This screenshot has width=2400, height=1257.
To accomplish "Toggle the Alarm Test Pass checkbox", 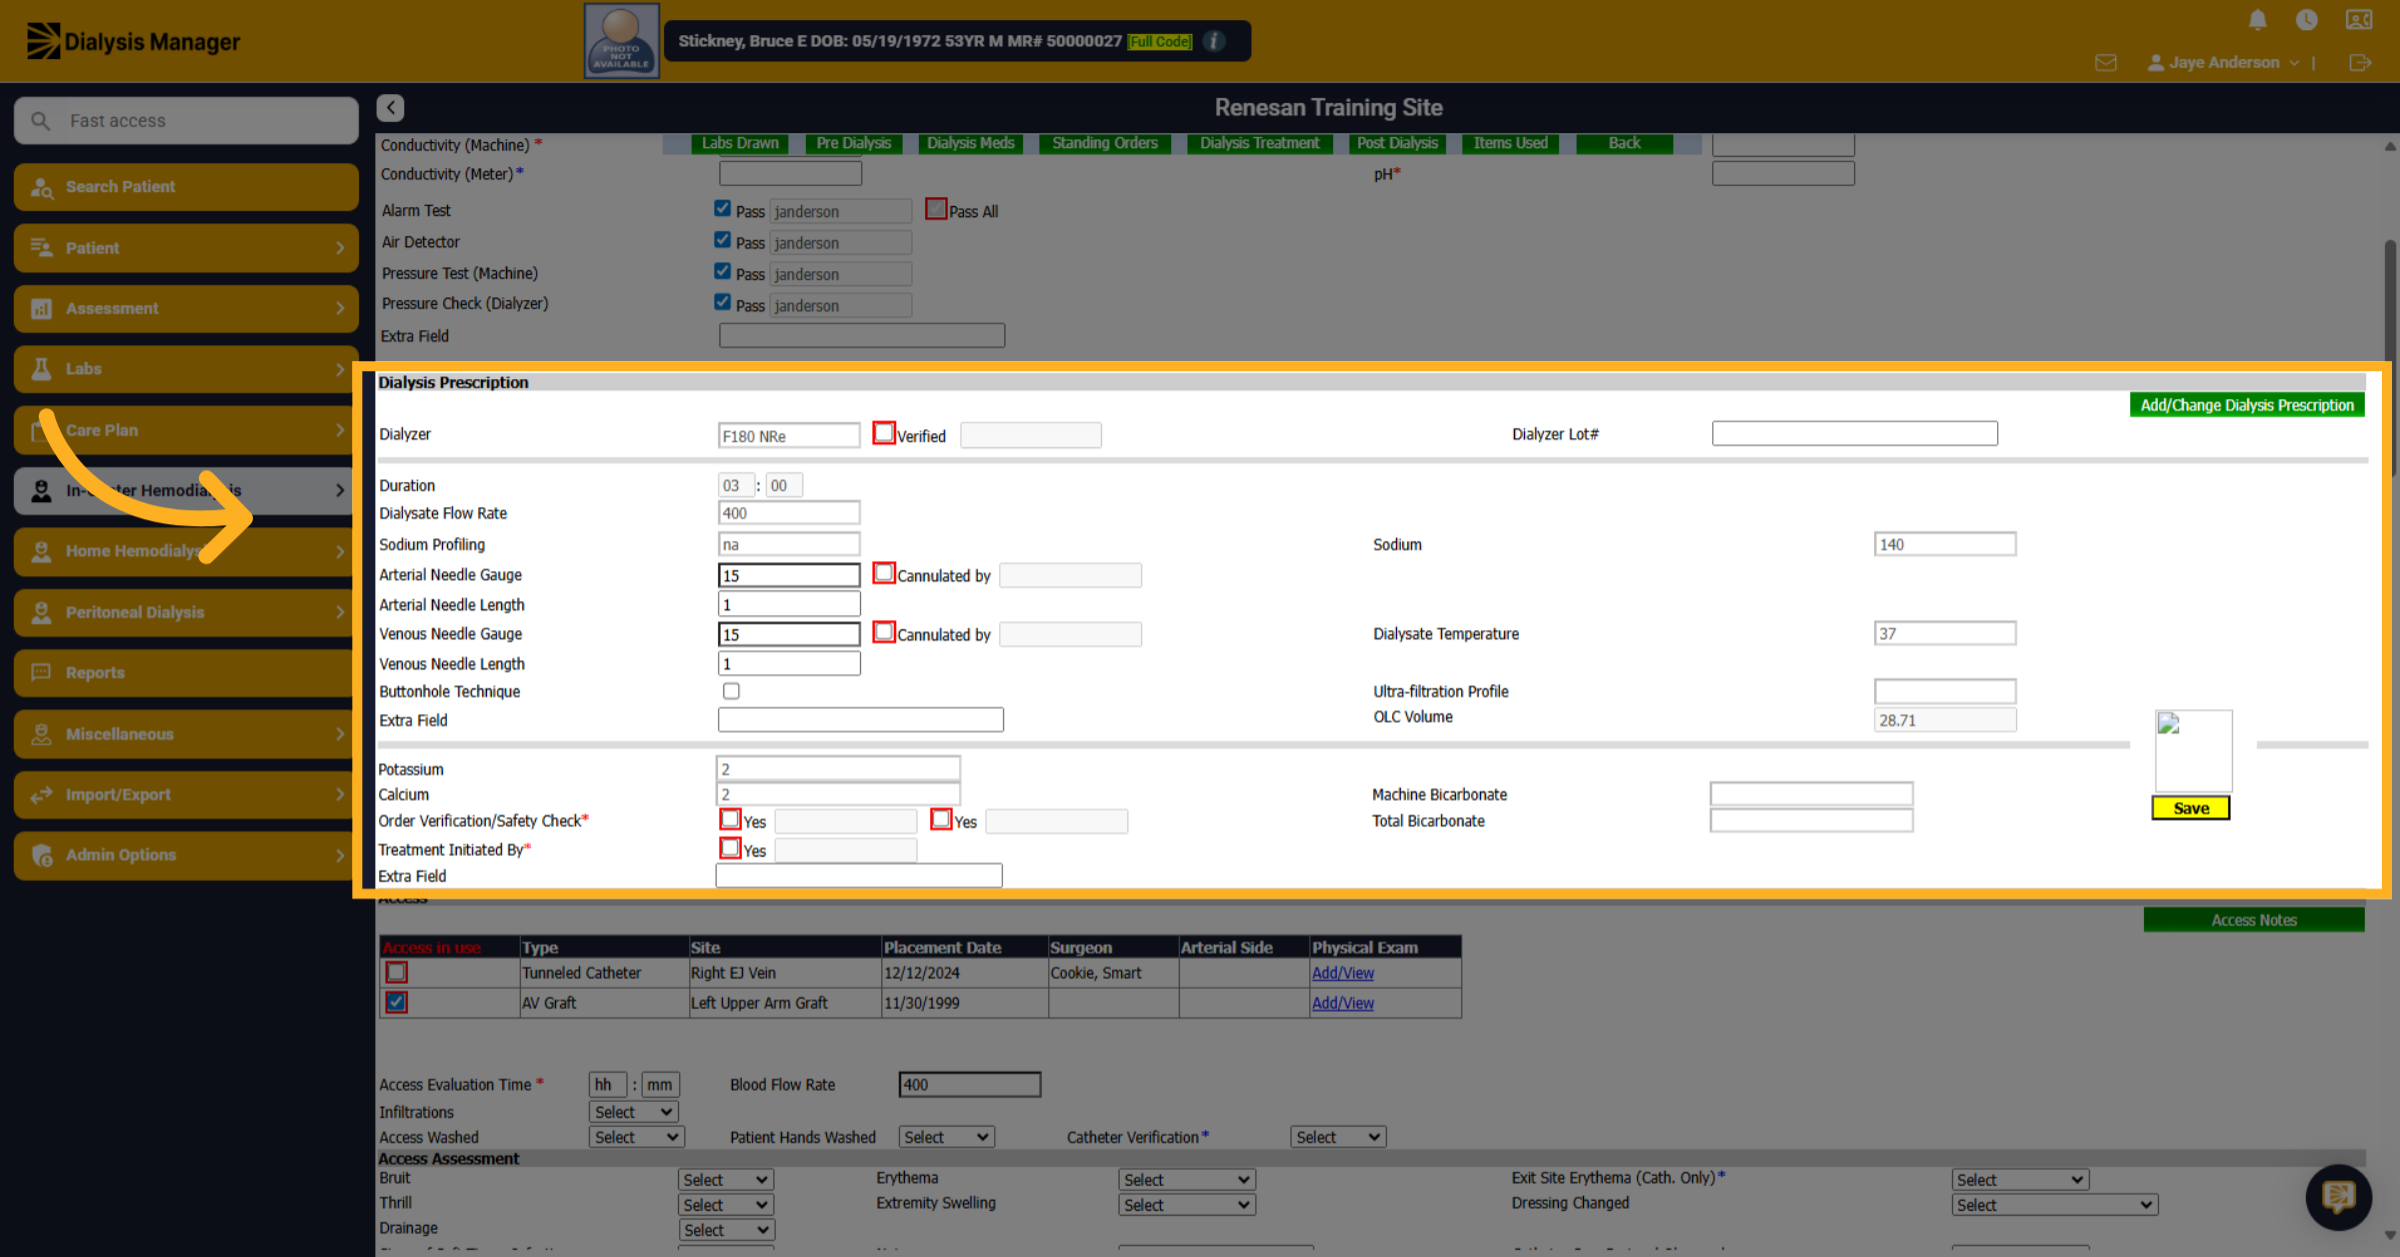I will coord(722,209).
